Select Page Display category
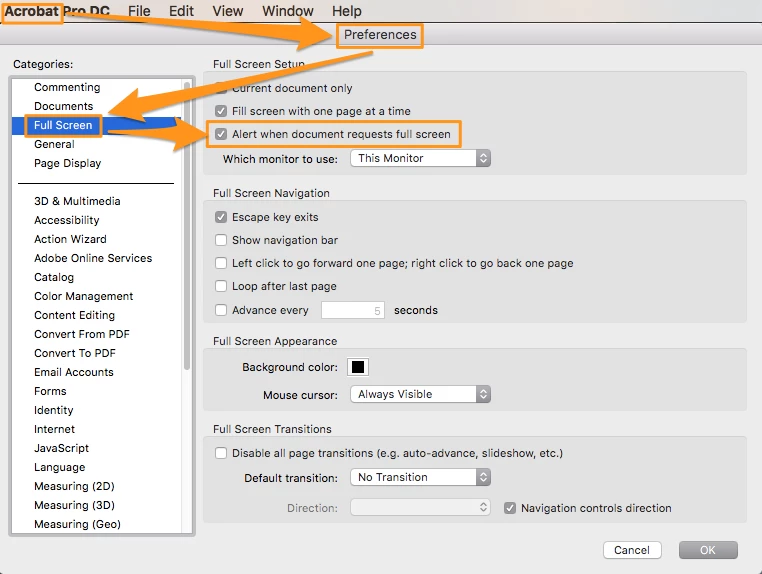The width and height of the screenshot is (762, 574). 68,163
